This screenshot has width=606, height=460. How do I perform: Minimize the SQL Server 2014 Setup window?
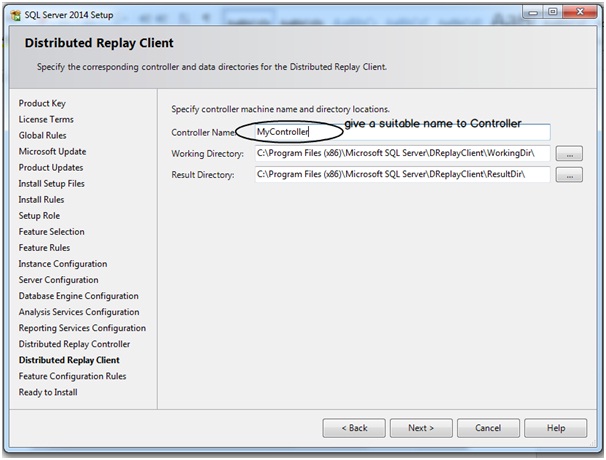coord(533,12)
